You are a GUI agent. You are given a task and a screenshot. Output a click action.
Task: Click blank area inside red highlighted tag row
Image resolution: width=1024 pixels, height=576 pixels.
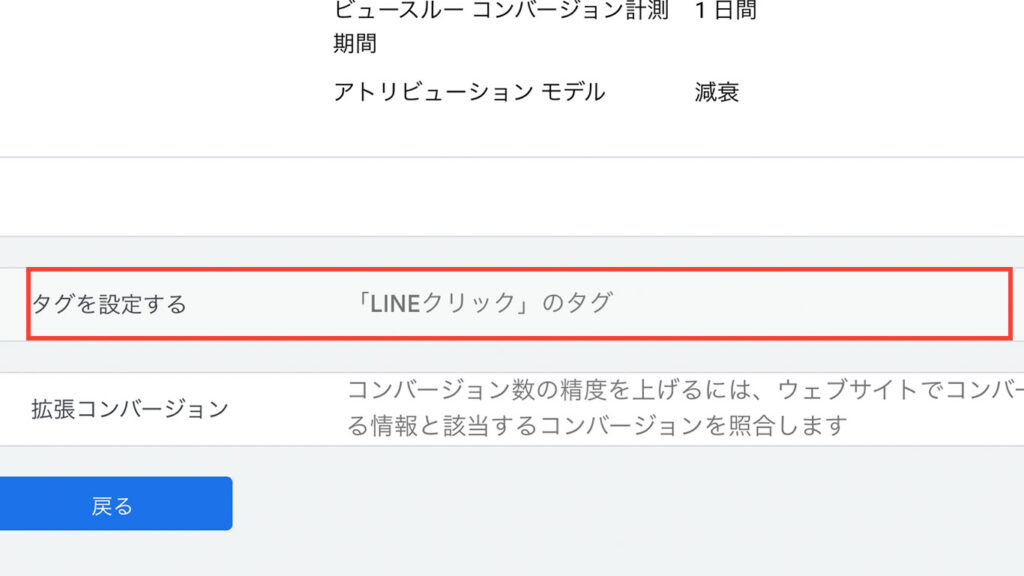[x=810, y=304]
